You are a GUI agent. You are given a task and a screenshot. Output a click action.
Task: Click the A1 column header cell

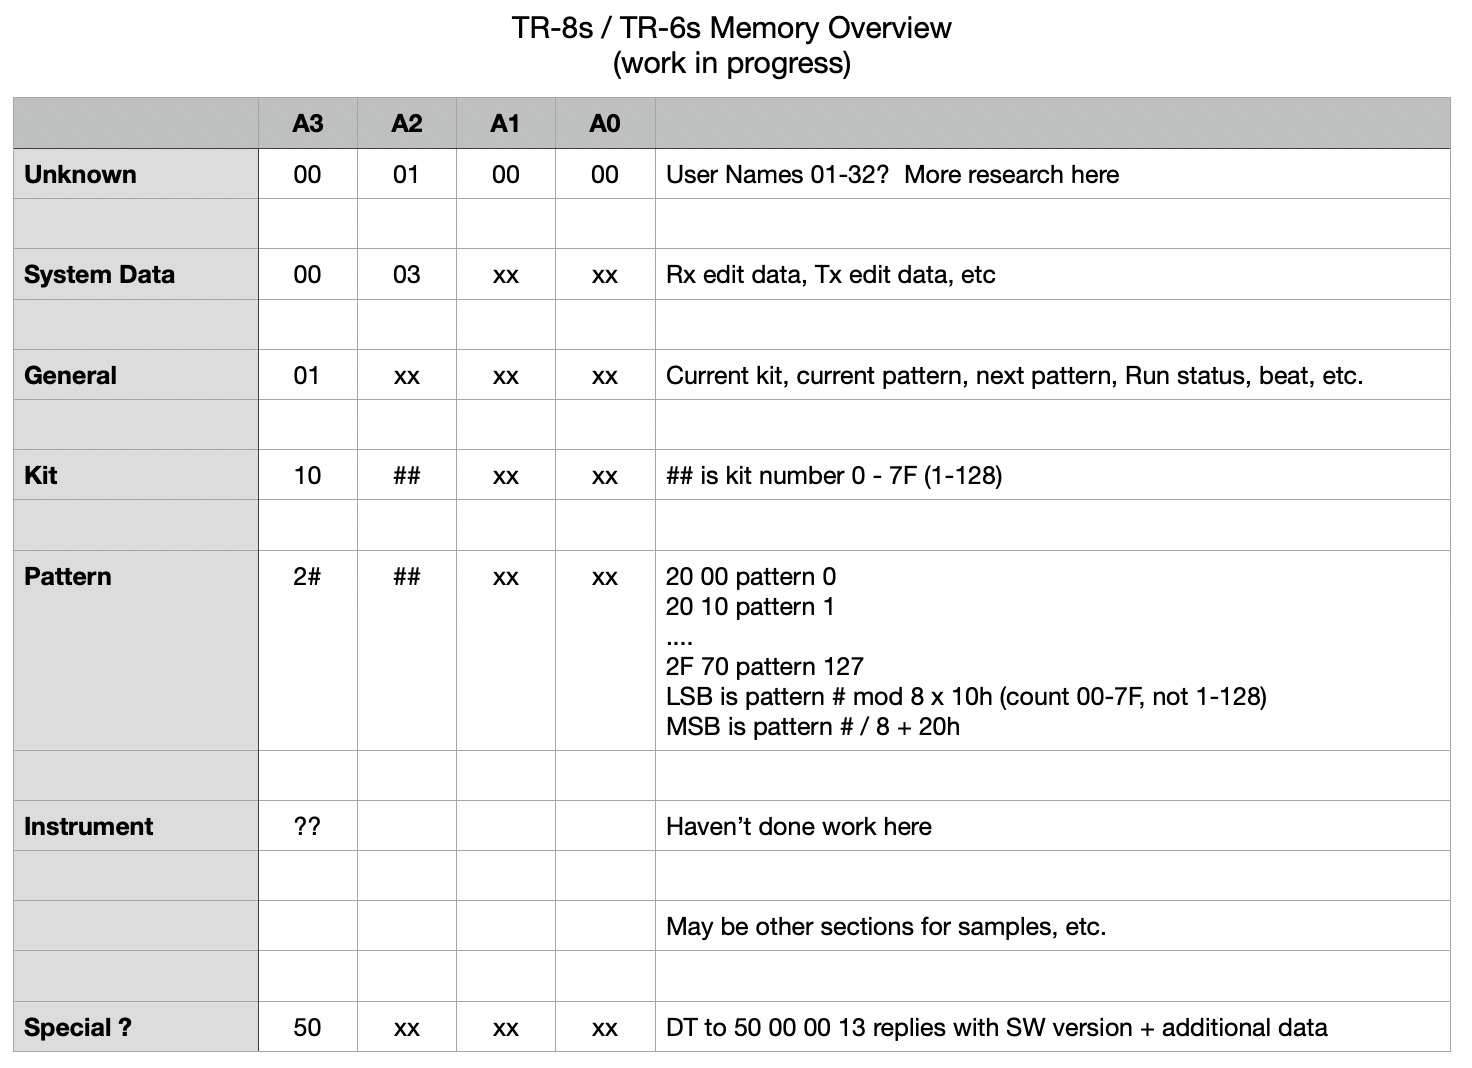click(506, 123)
